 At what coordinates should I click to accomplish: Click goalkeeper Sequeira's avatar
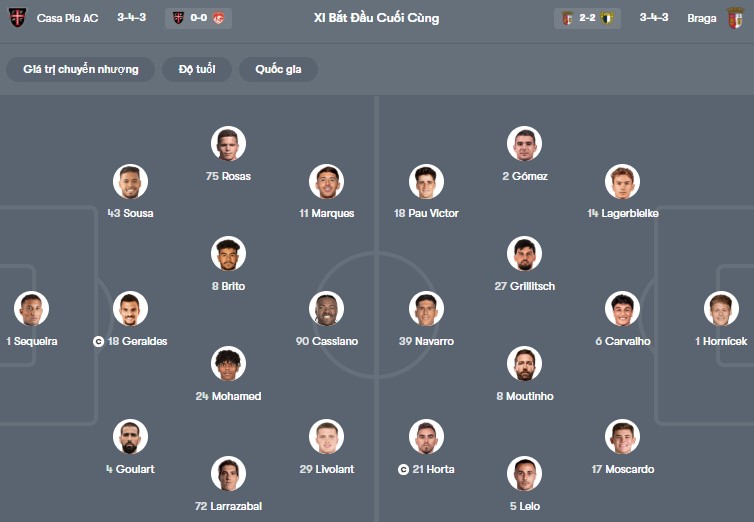pos(32,309)
